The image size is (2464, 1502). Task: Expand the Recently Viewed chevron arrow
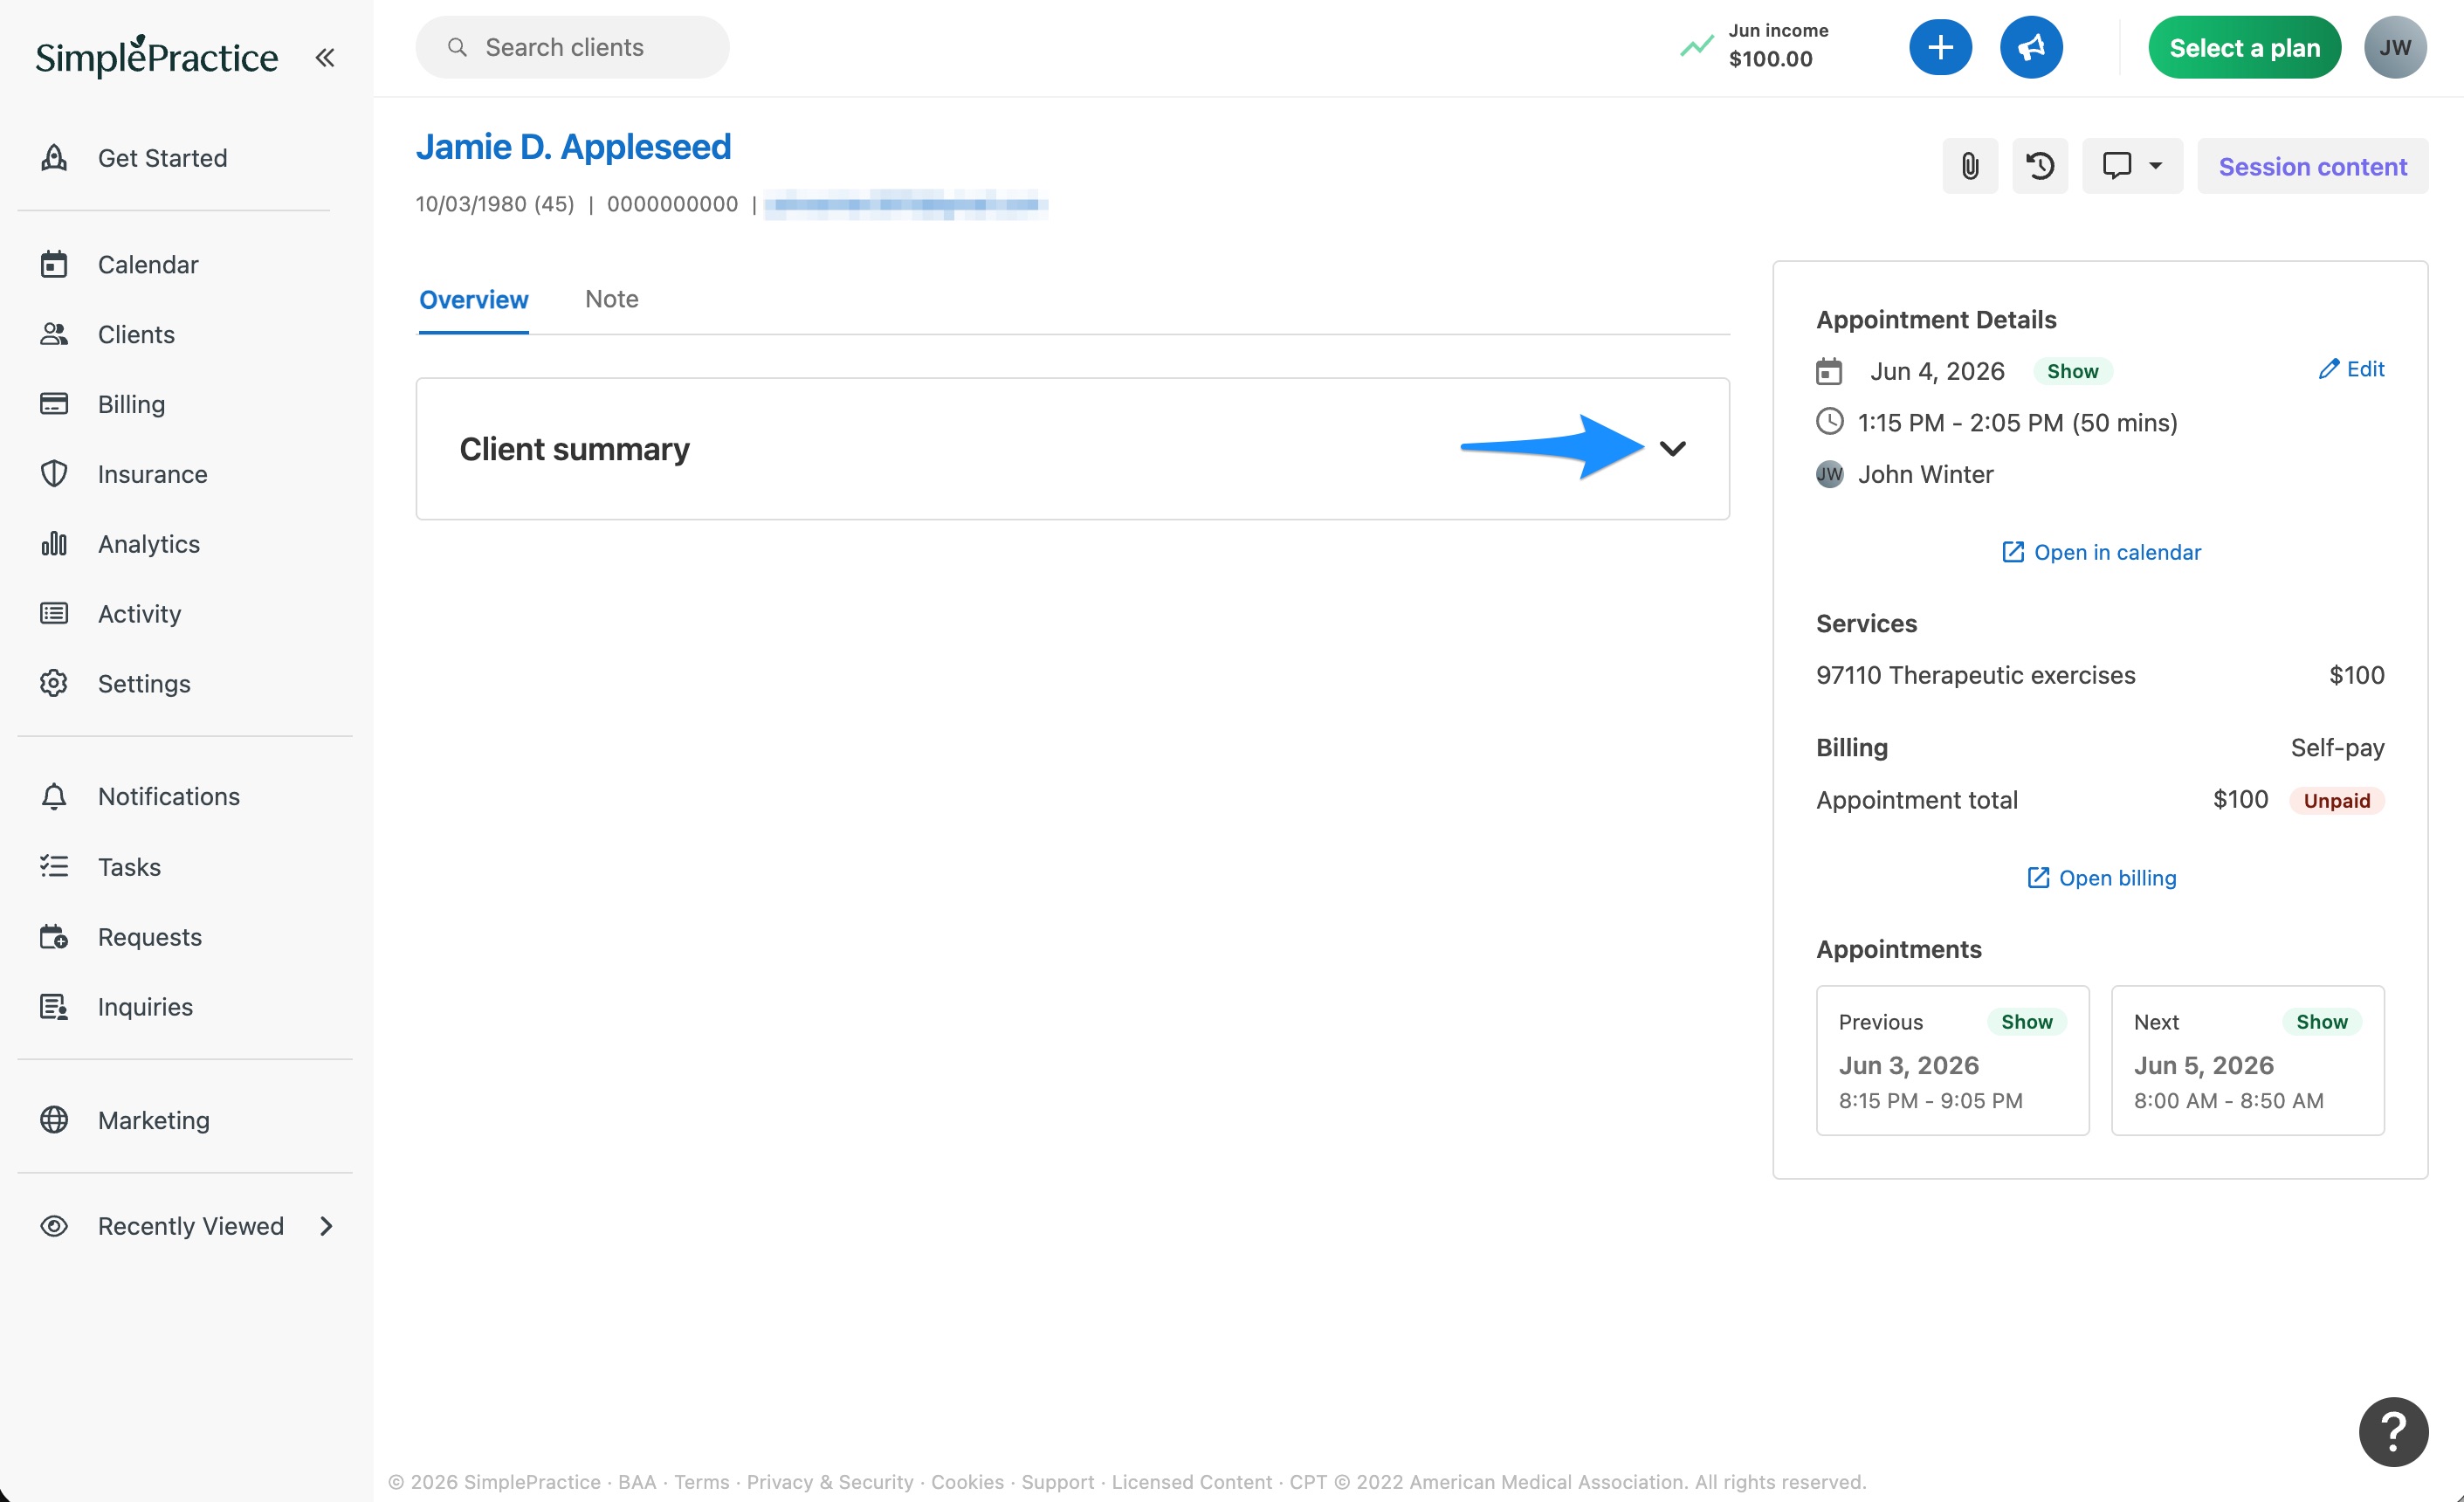(326, 1226)
